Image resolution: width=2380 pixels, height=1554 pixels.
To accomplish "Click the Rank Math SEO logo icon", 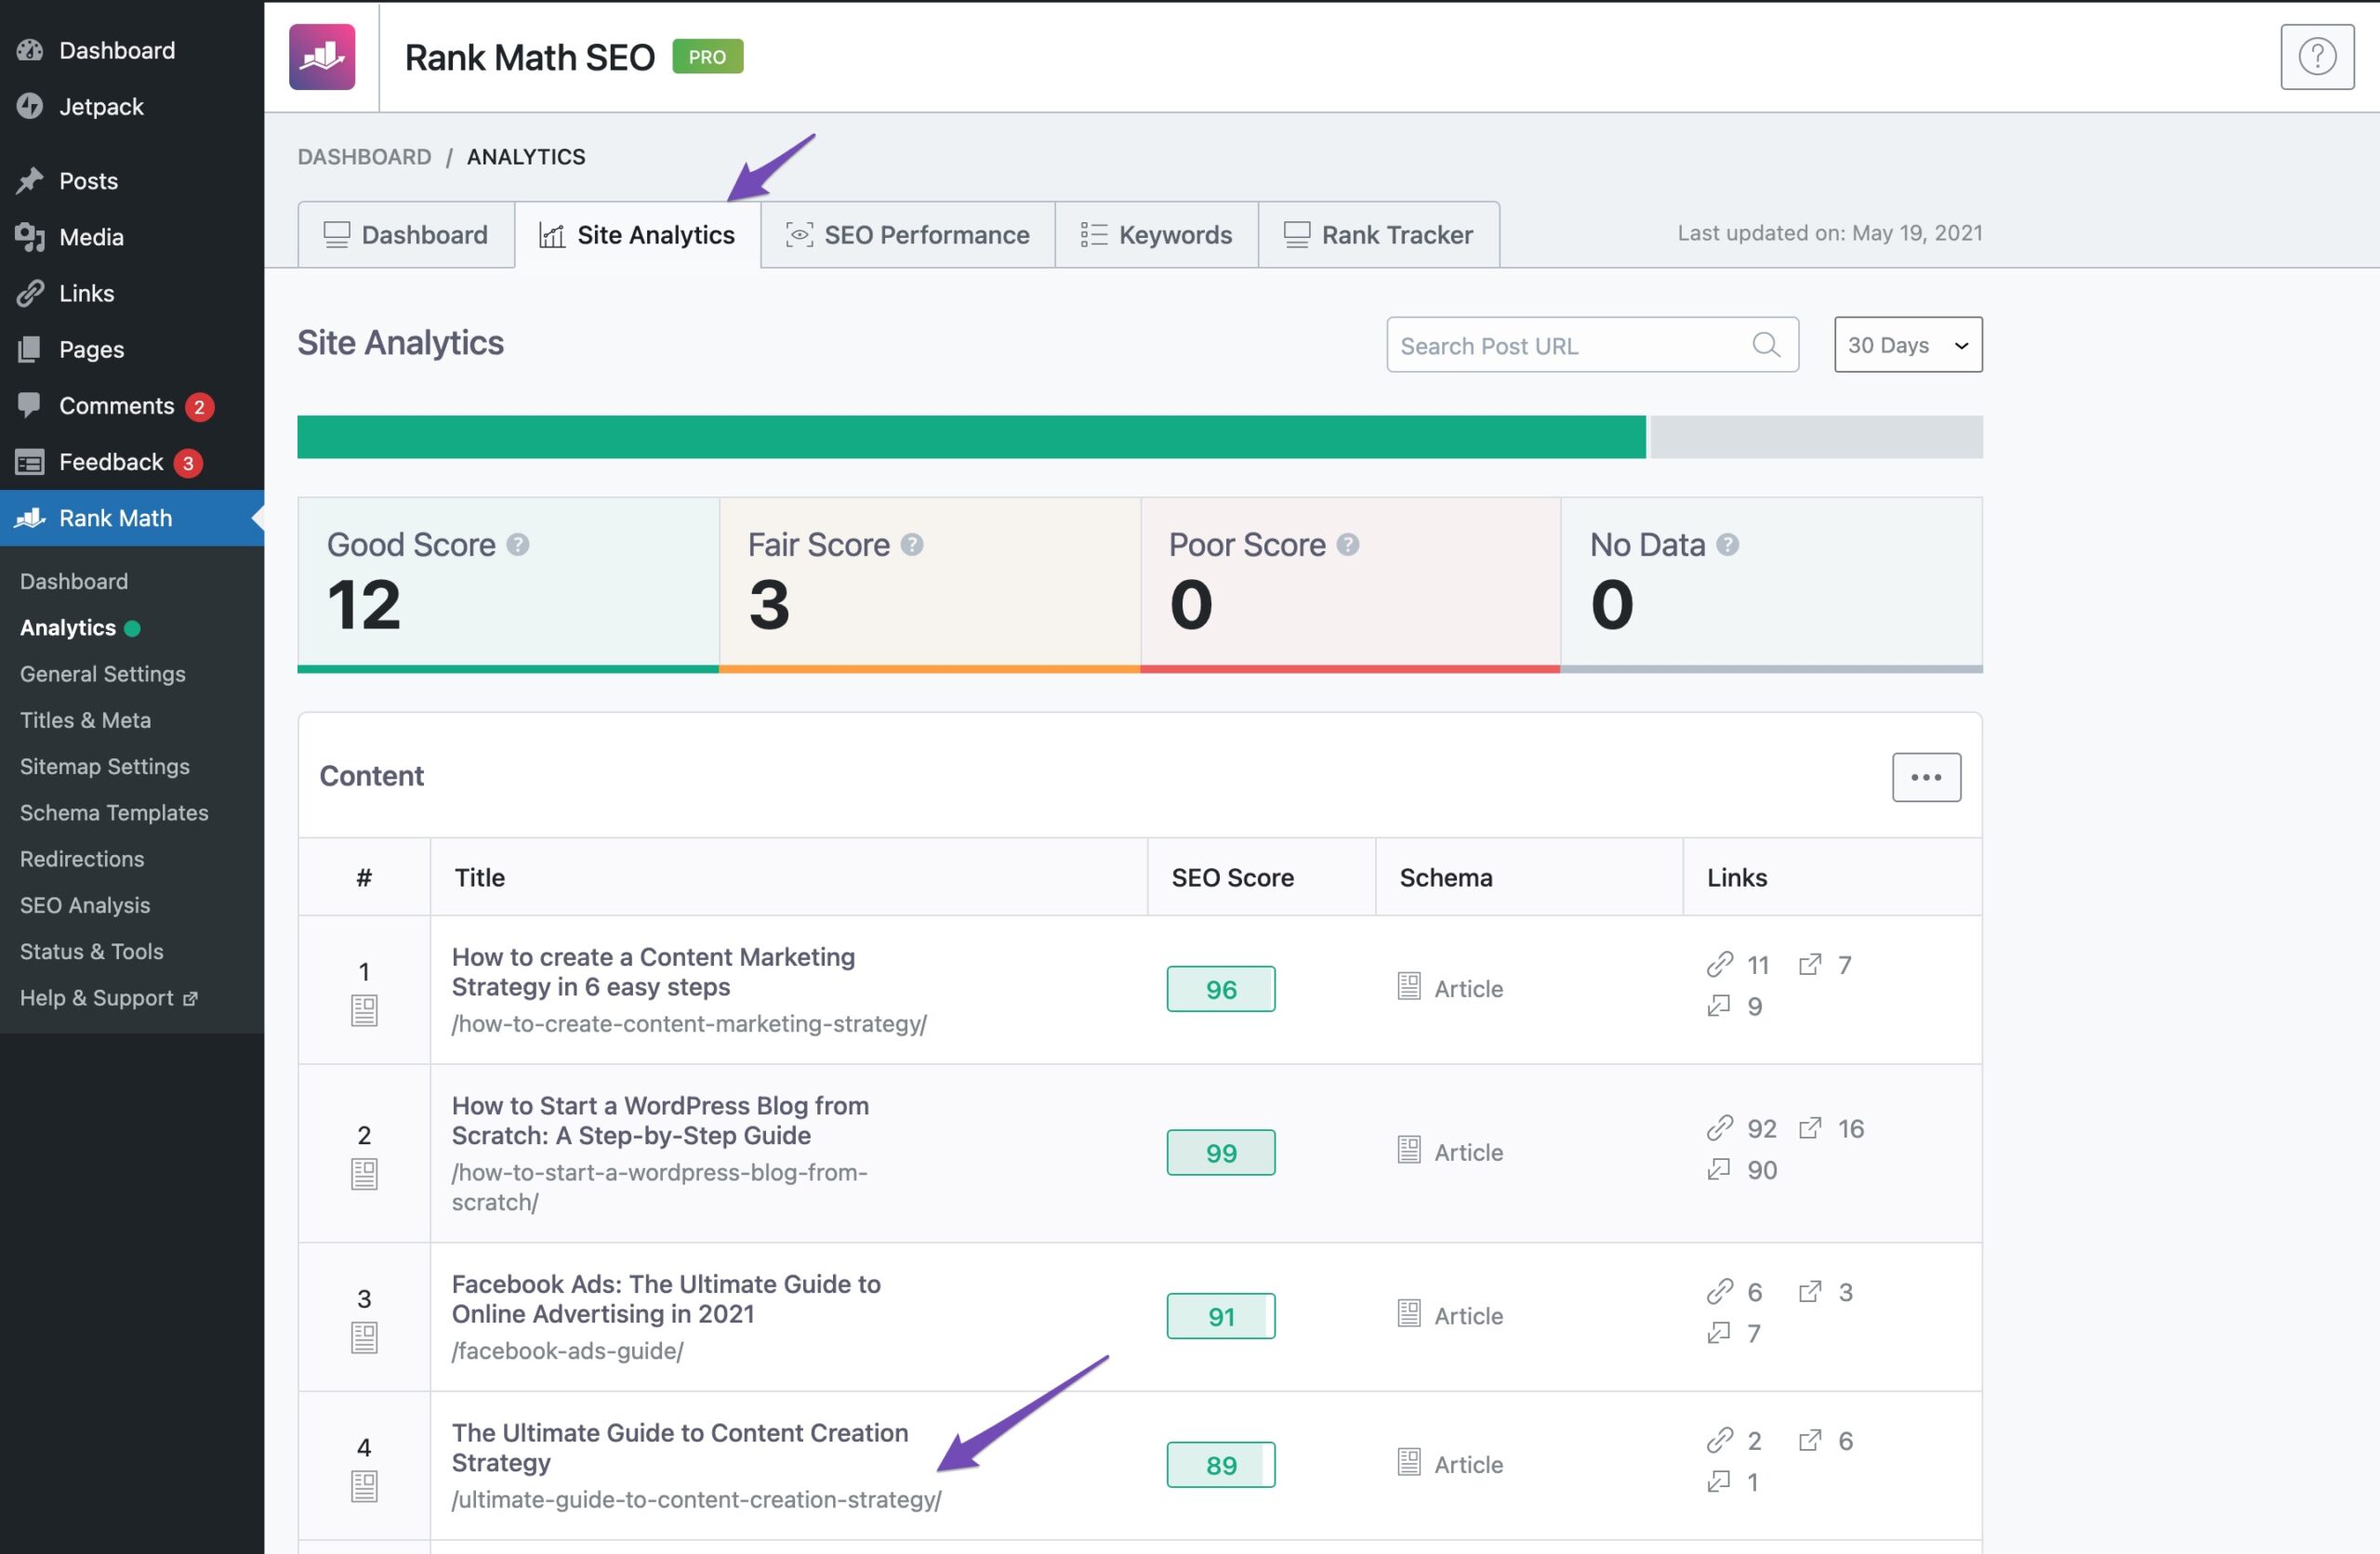I will (x=322, y=57).
